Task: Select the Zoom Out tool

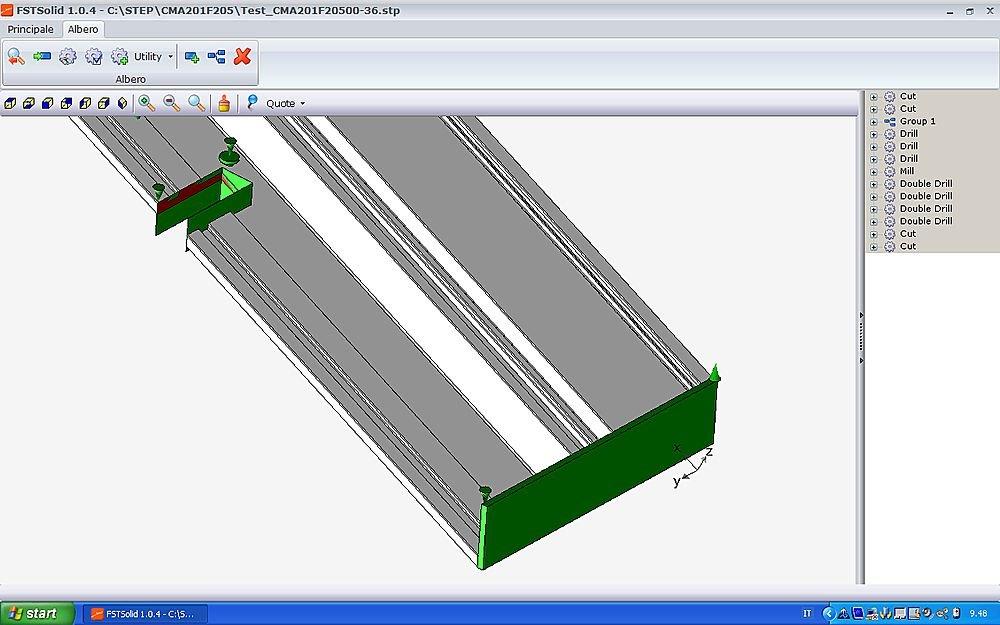Action: [170, 103]
